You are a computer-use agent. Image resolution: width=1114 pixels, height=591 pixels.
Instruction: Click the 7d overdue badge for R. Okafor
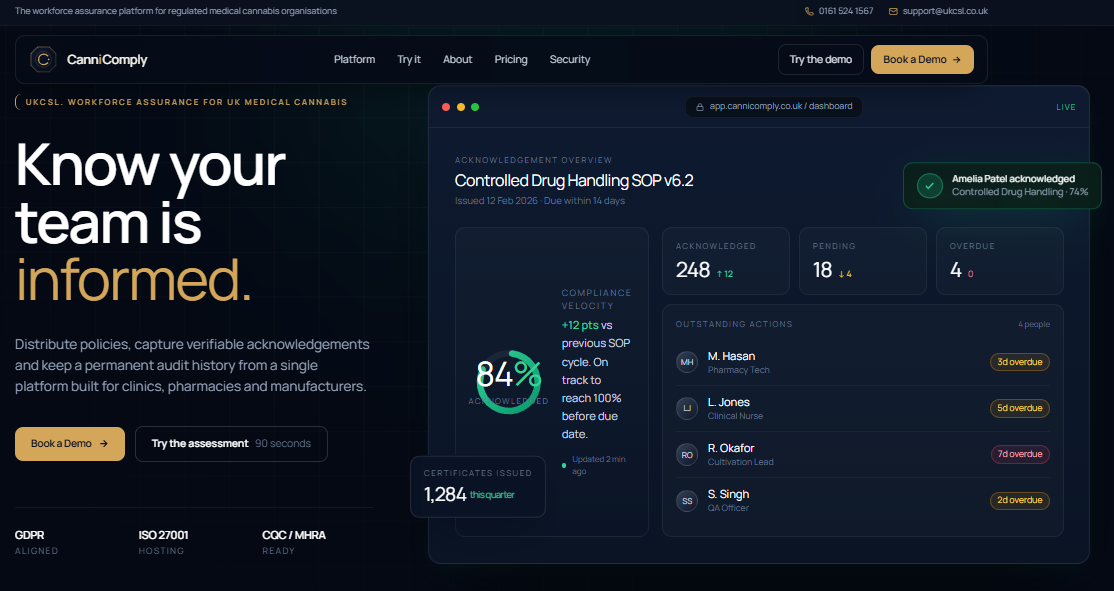[x=1020, y=455]
